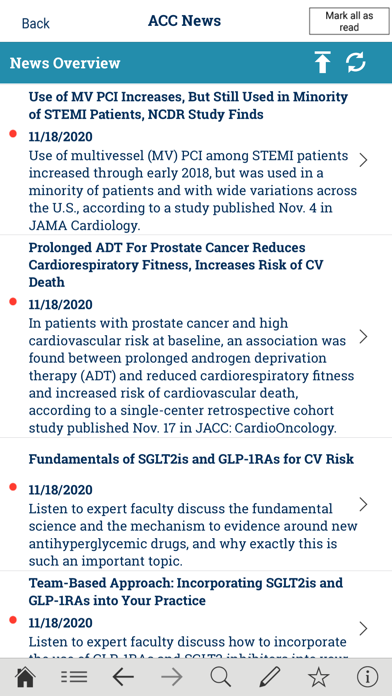
Task: Open favorites with the star icon
Action: (x=319, y=677)
